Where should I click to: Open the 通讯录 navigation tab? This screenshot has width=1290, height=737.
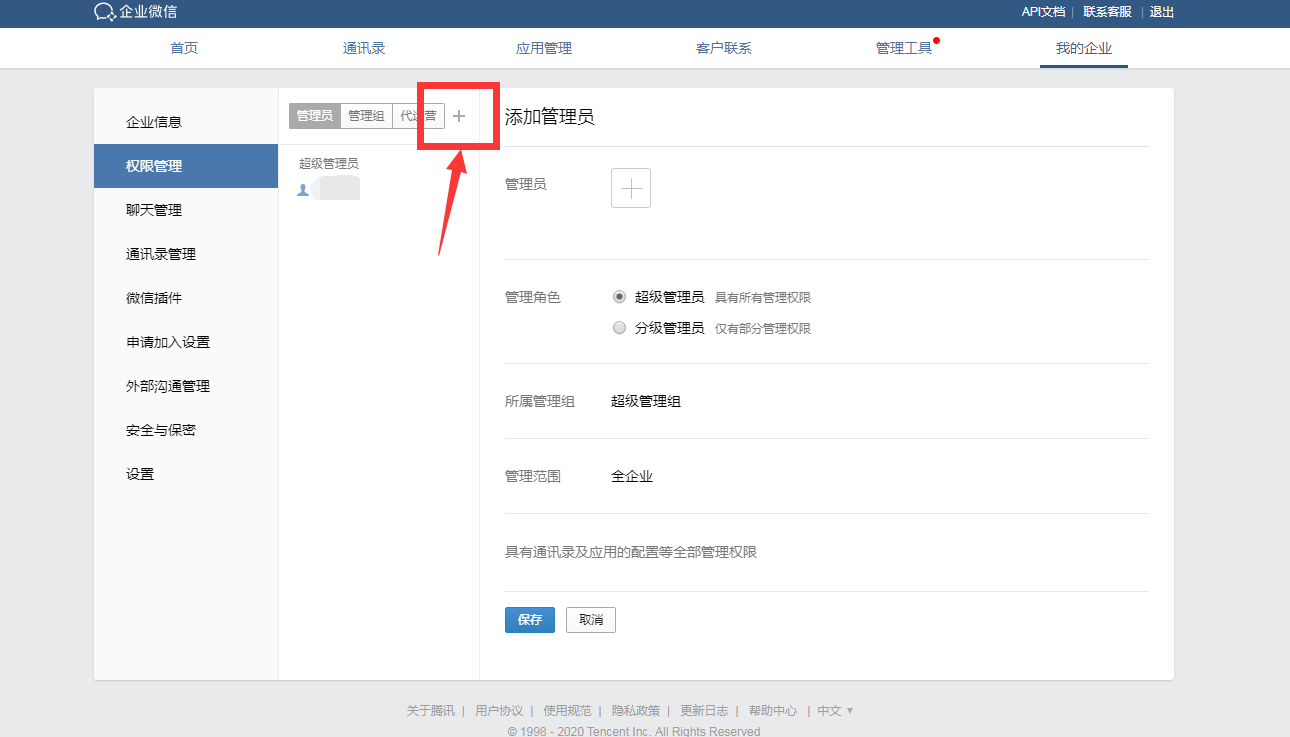pos(364,48)
